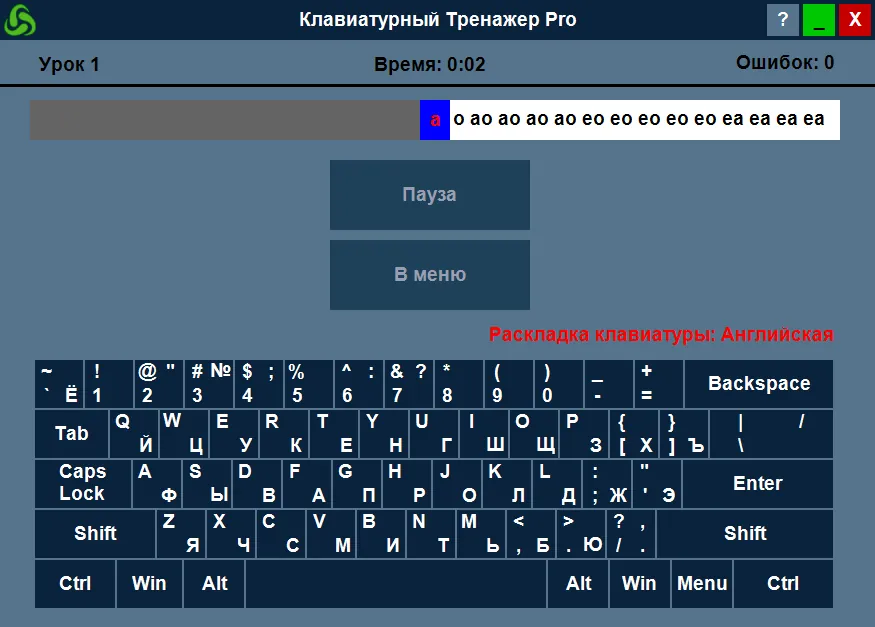Click the number 5 % key
Image resolution: width=875 pixels, height=627 pixels.
(x=309, y=383)
